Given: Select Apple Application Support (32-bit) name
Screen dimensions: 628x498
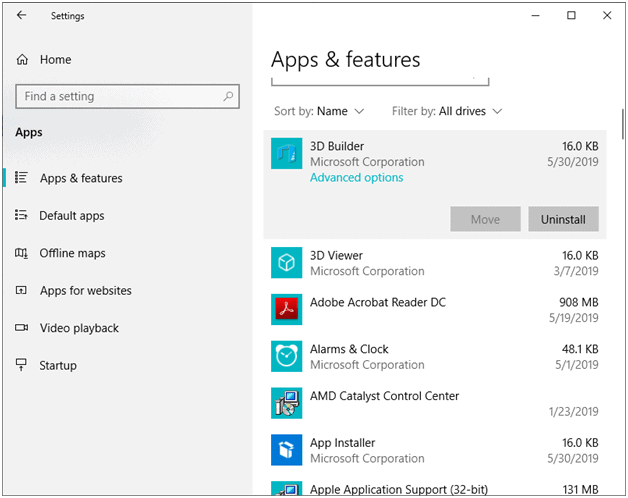Looking at the screenshot, I should pyautogui.click(x=399, y=489).
